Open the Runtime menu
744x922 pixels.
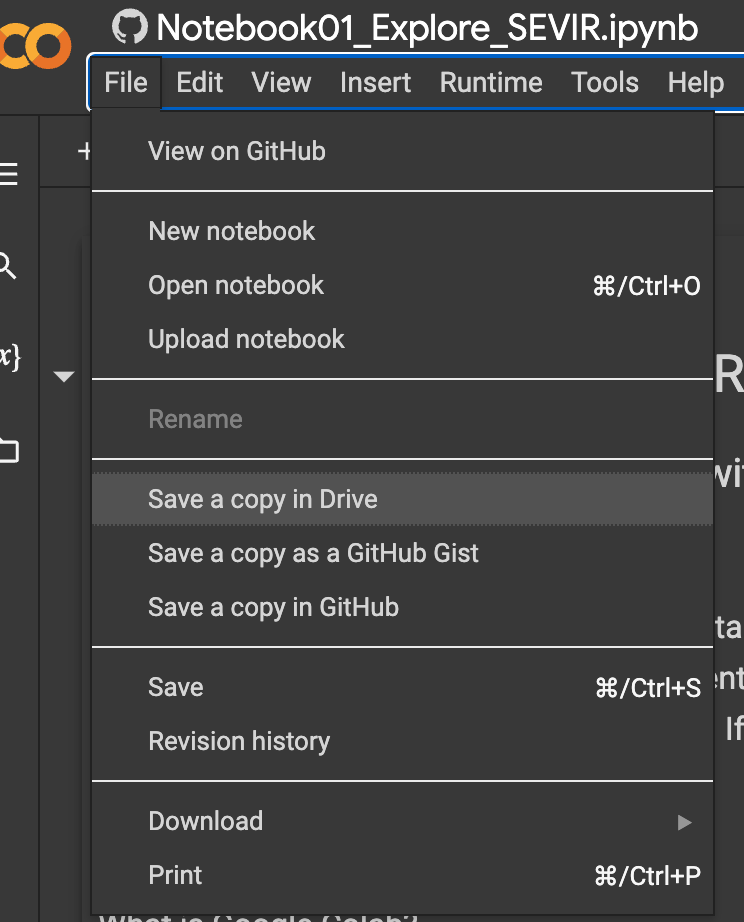[491, 82]
